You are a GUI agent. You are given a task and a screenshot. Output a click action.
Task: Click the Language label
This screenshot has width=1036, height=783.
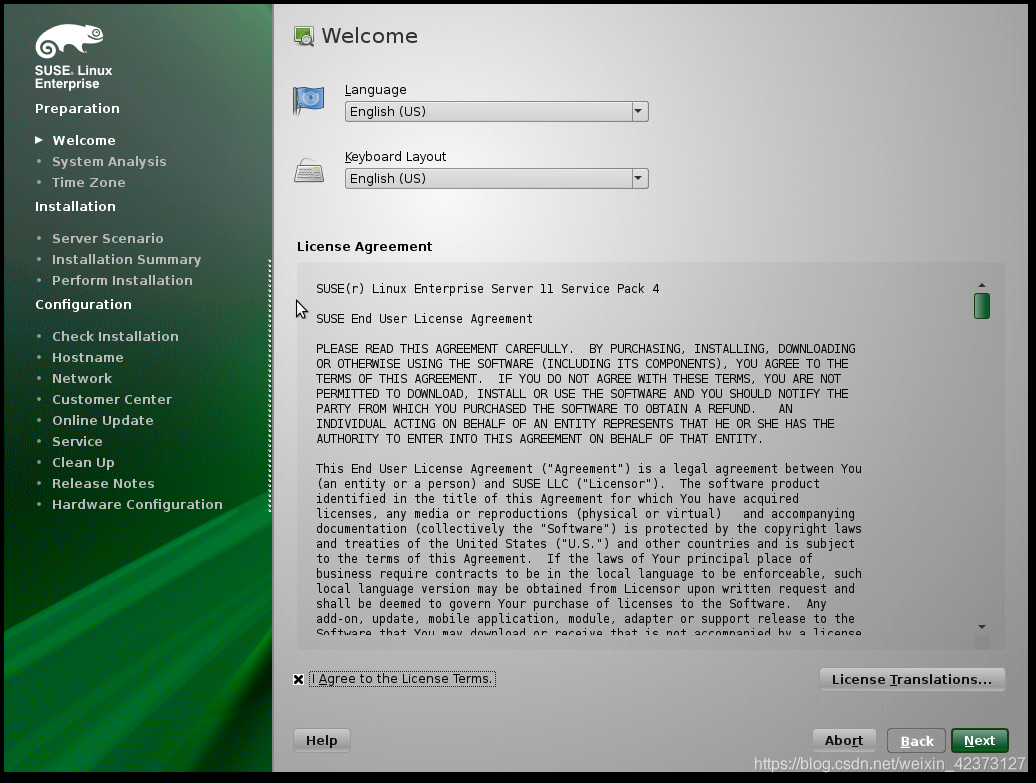[375, 90]
